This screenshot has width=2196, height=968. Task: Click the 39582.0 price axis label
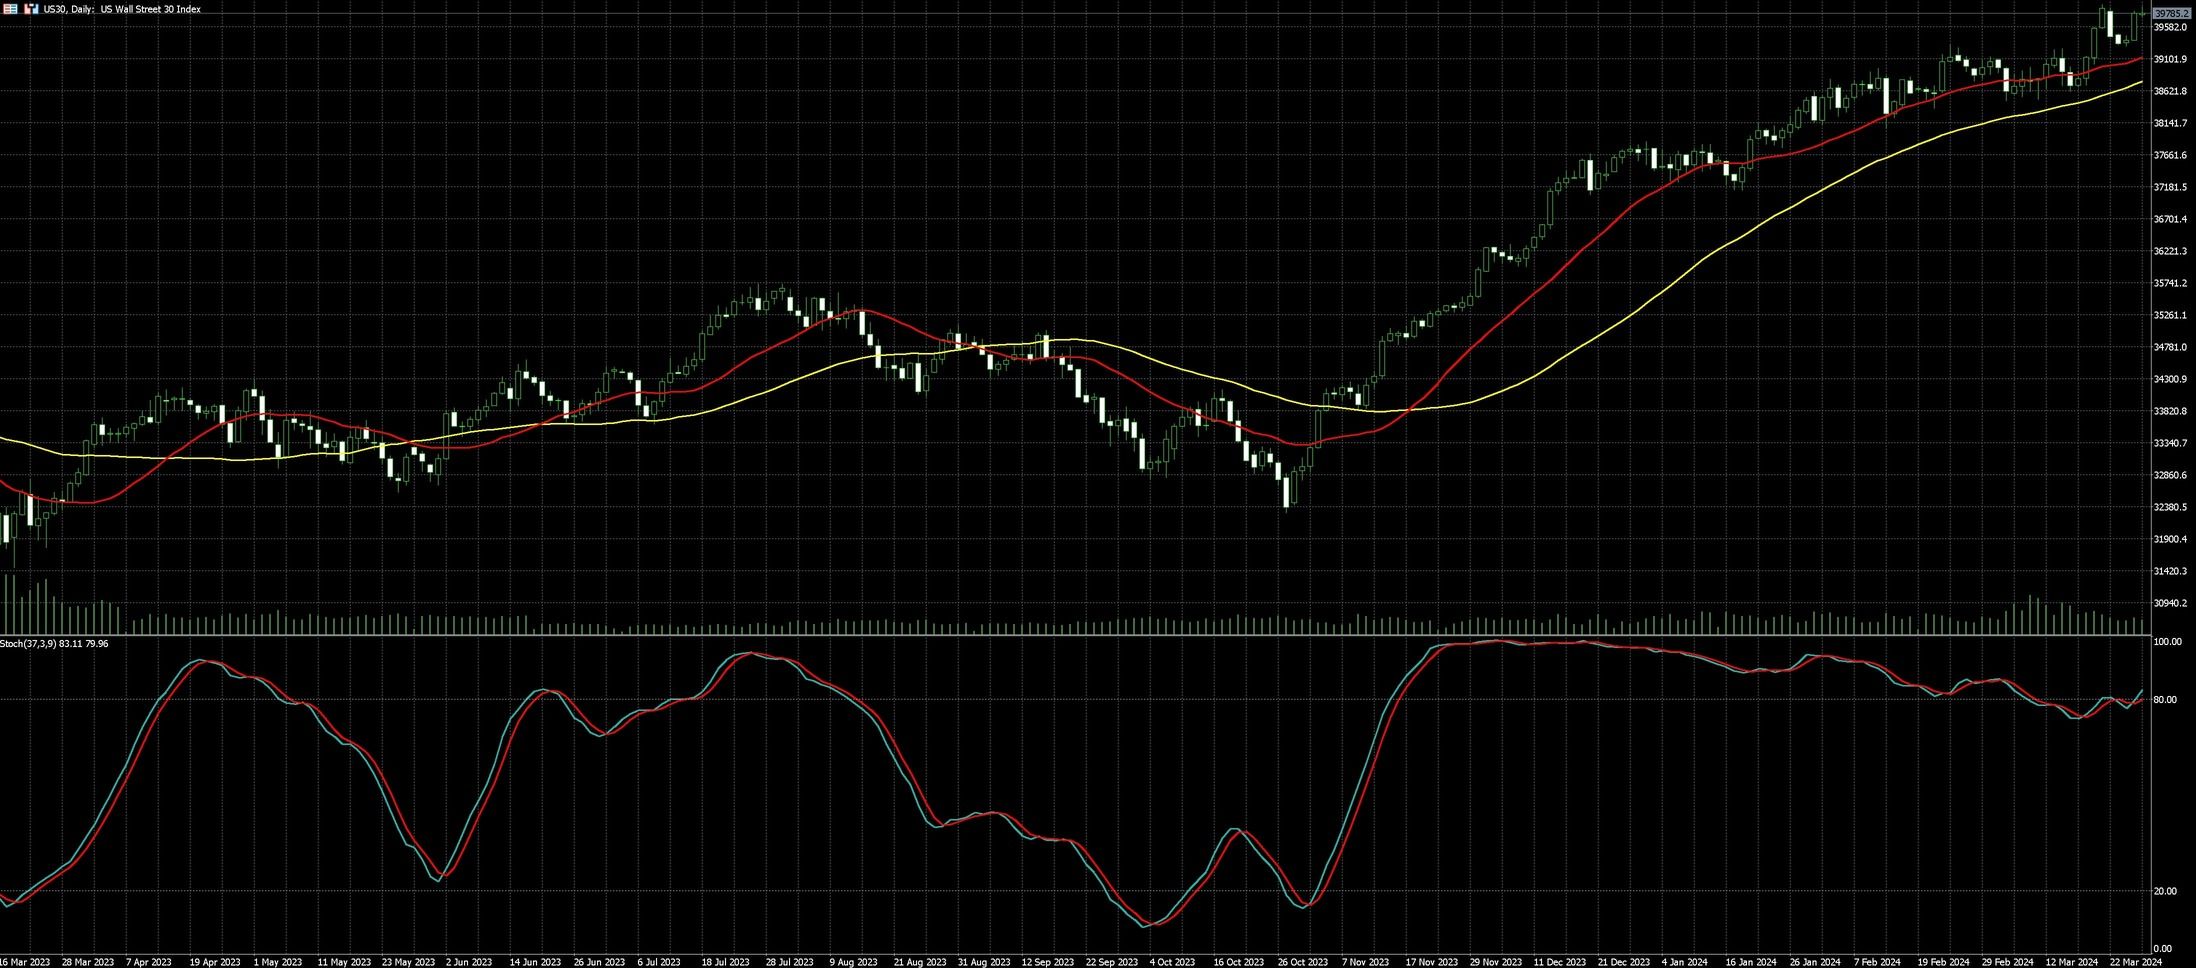tap(2169, 27)
